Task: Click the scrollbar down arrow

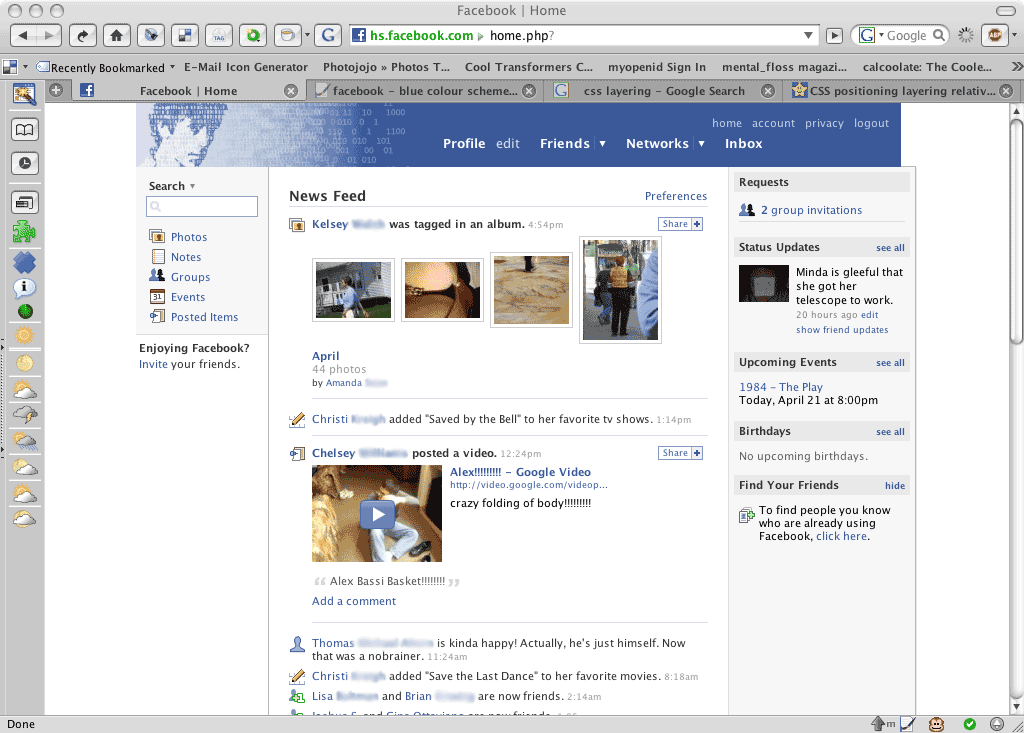Action: point(1016,707)
